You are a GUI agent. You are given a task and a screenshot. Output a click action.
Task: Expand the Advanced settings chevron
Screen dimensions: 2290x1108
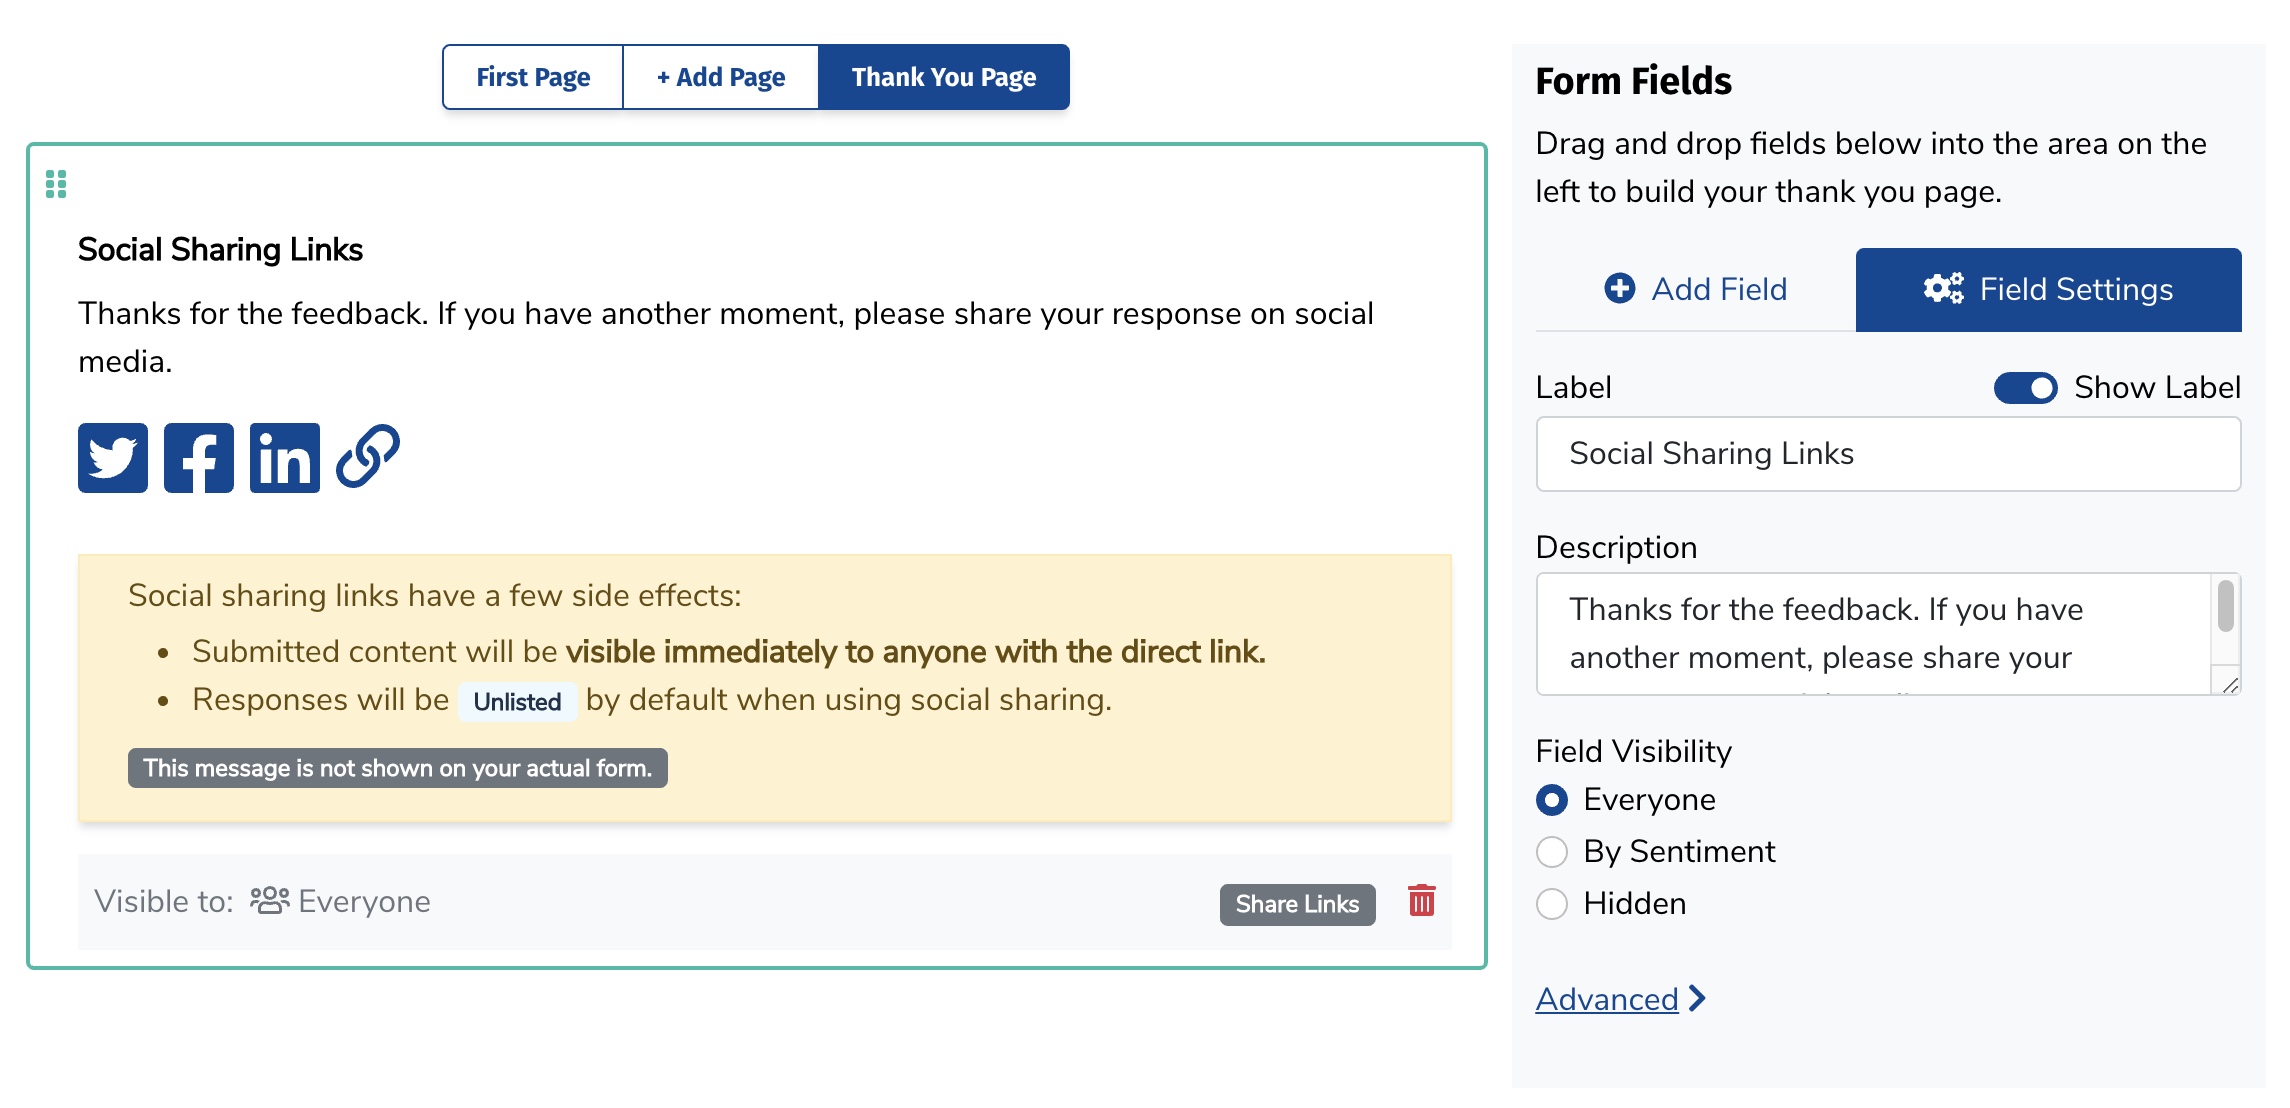click(1697, 999)
